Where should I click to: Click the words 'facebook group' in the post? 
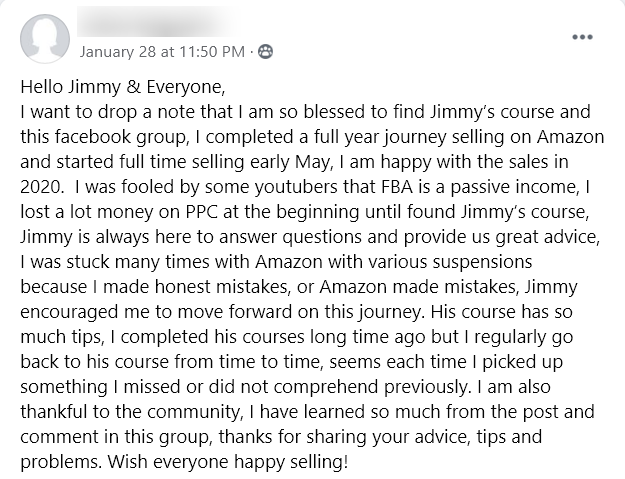[121, 137]
